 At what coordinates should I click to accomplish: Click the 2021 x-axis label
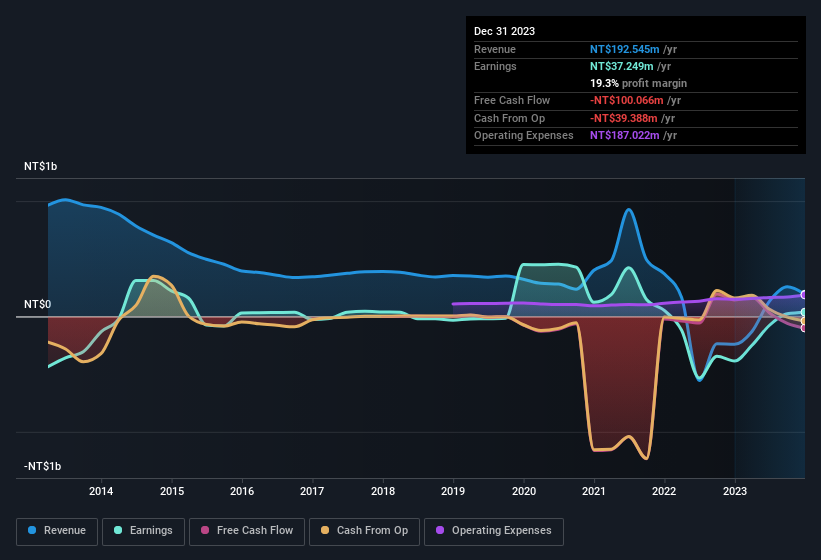(x=594, y=491)
